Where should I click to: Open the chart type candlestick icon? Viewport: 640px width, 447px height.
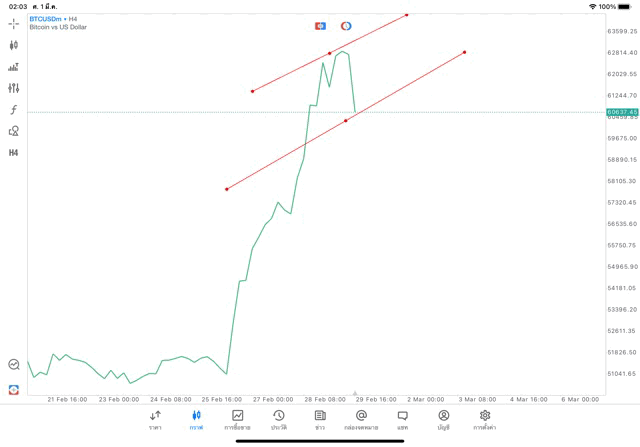click(x=14, y=45)
